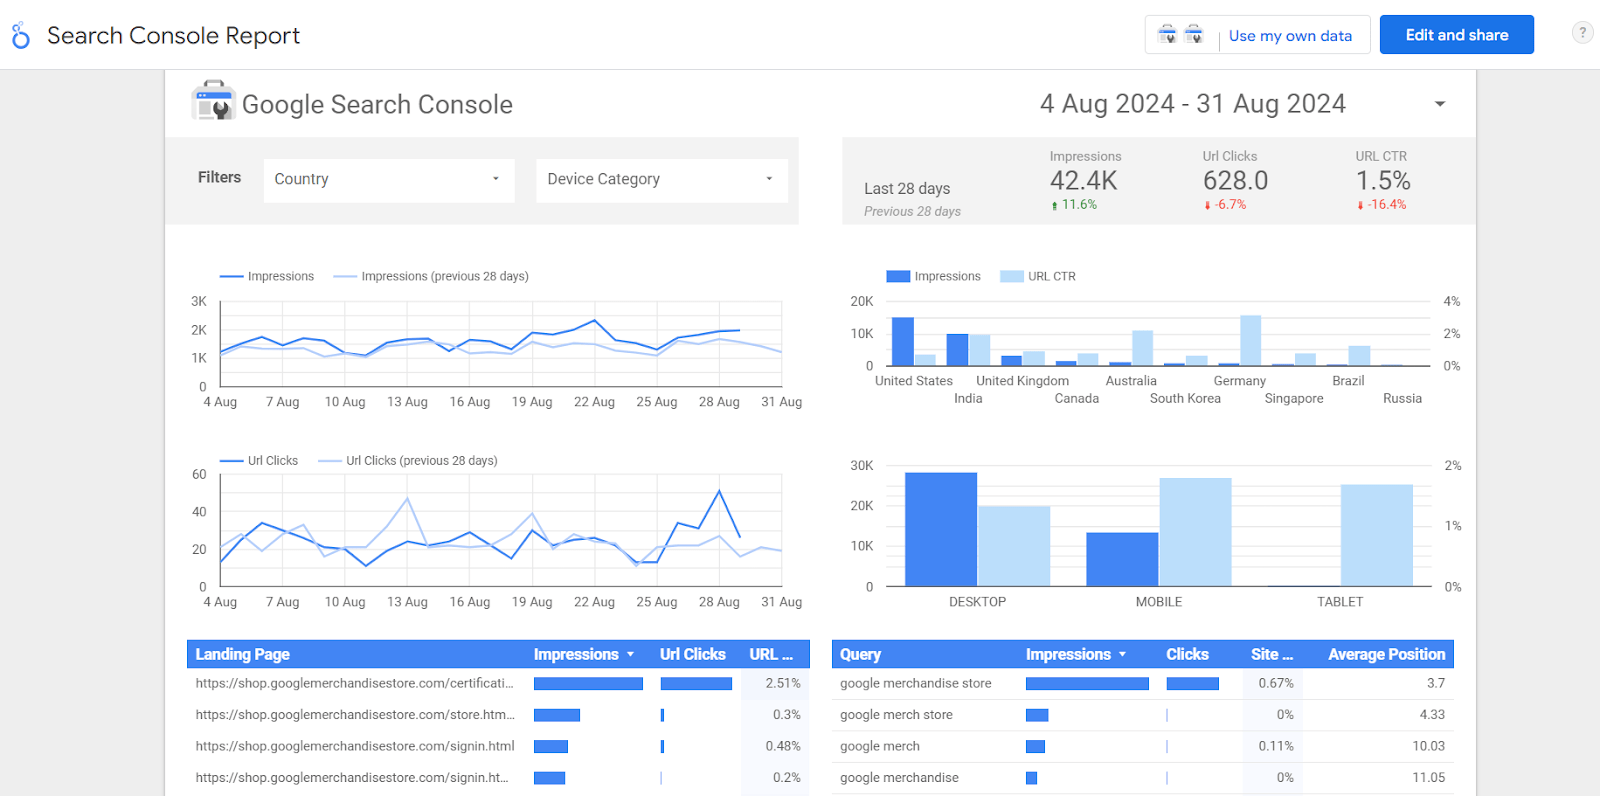Open the date range dropdown arrow

tap(1440, 104)
